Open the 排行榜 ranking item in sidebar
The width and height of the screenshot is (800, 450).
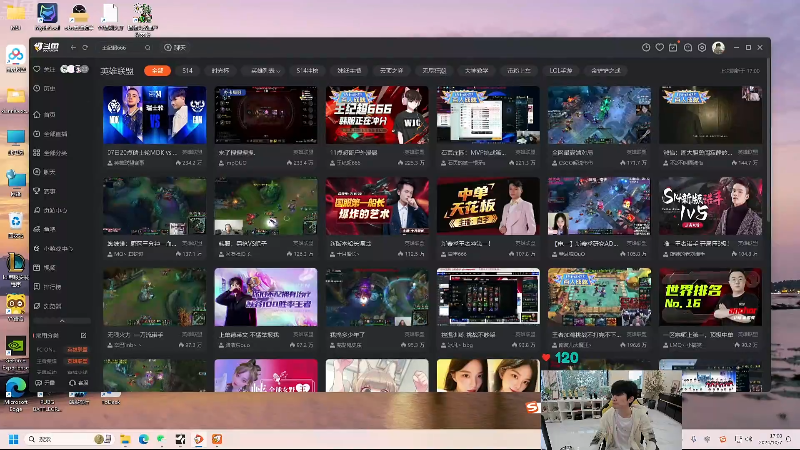coord(47,287)
